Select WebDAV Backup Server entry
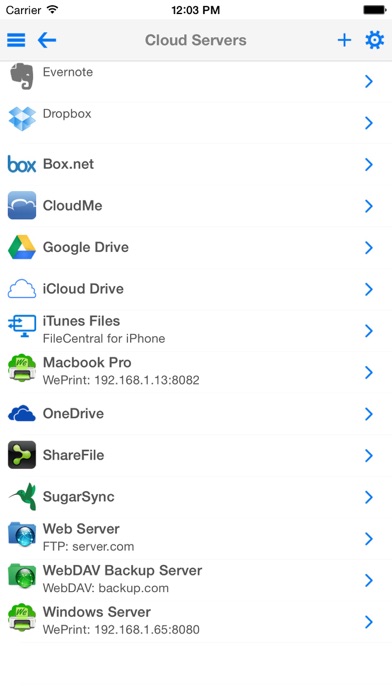The width and height of the screenshot is (392, 696). [196, 580]
